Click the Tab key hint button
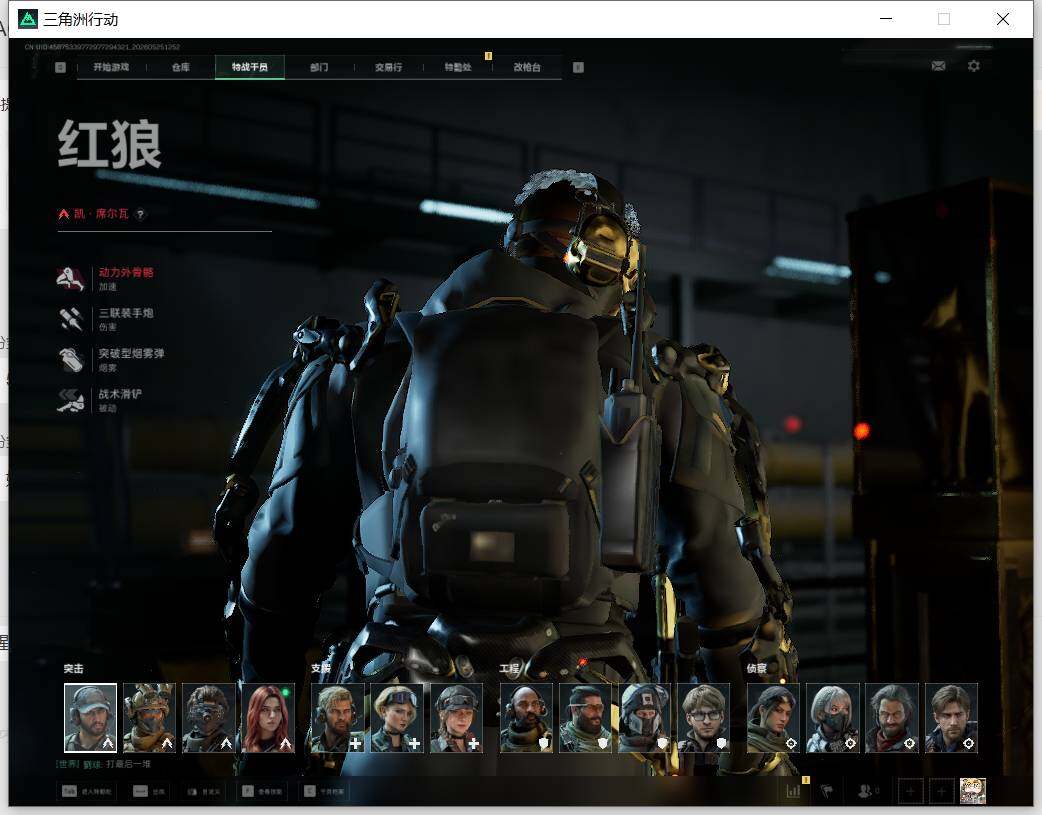Viewport: 1042px width, 815px height. click(87, 792)
